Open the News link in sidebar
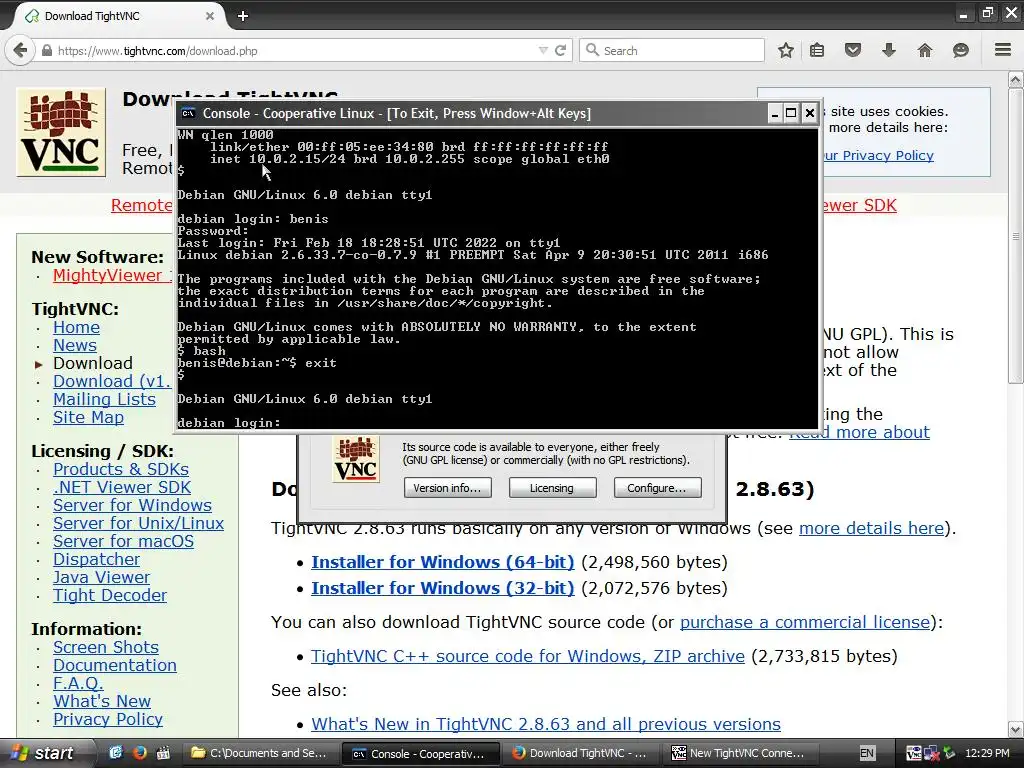The image size is (1024, 768). (x=74, y=345)
